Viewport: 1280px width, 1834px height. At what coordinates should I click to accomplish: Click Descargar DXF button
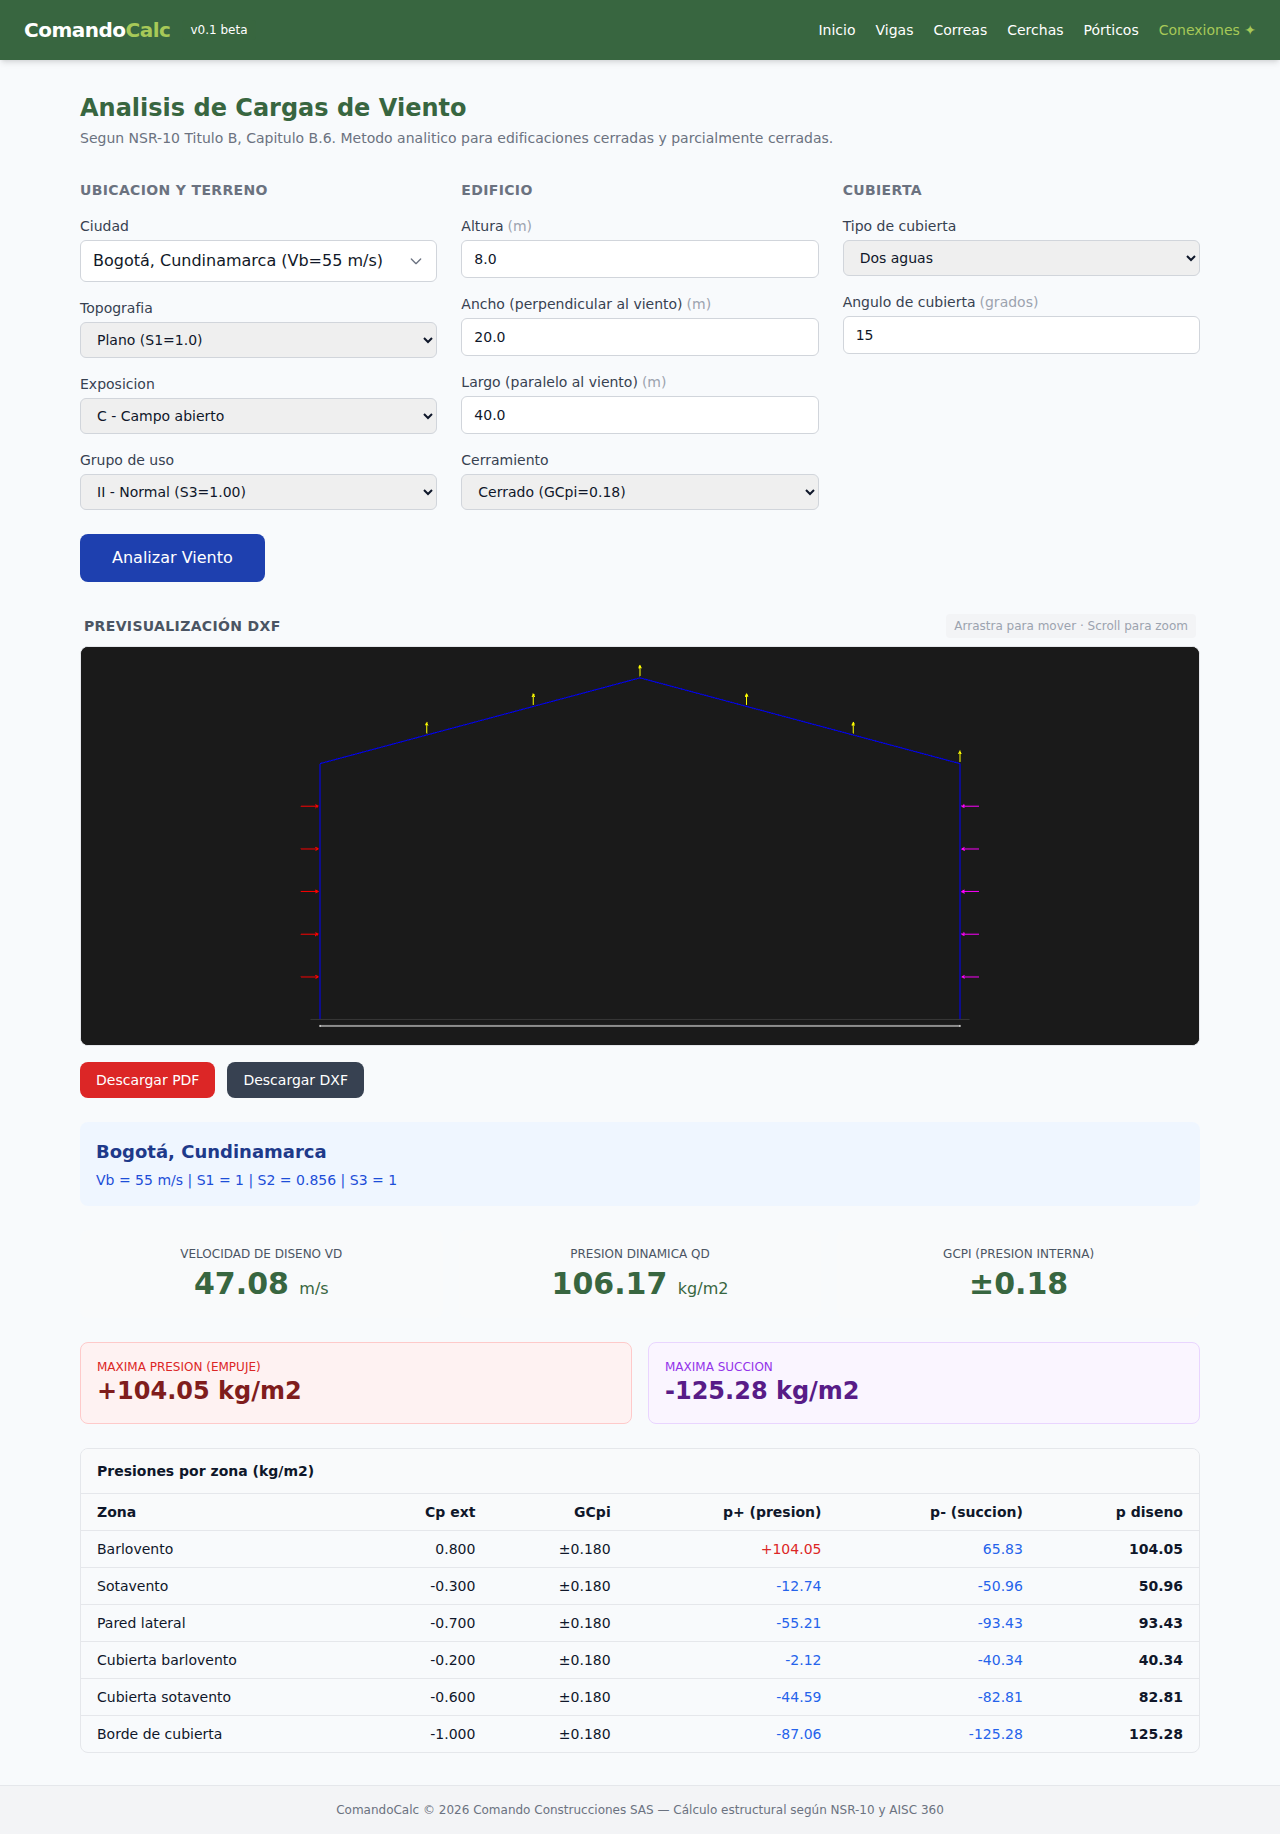(x=295, y=1080)
